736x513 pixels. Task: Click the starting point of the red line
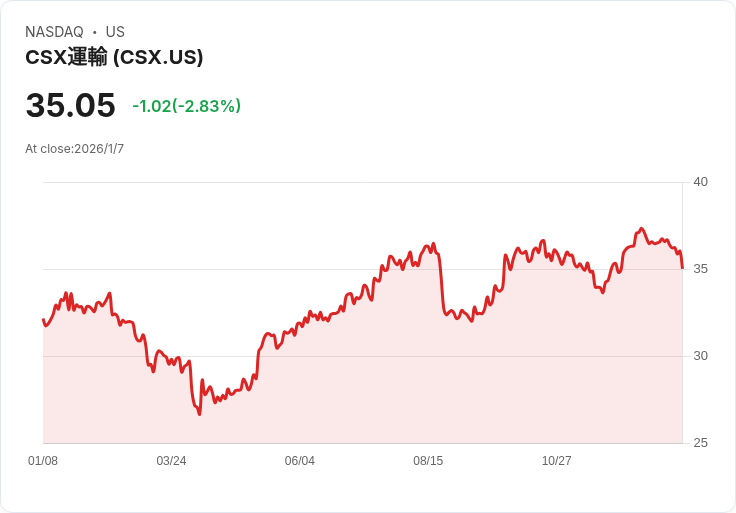[x=43, y=320]
